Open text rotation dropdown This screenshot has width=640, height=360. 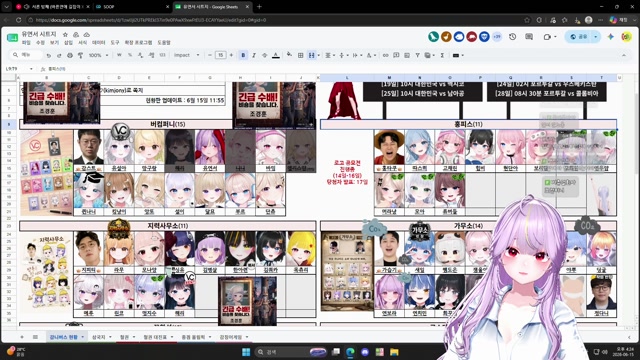(370, 55)
